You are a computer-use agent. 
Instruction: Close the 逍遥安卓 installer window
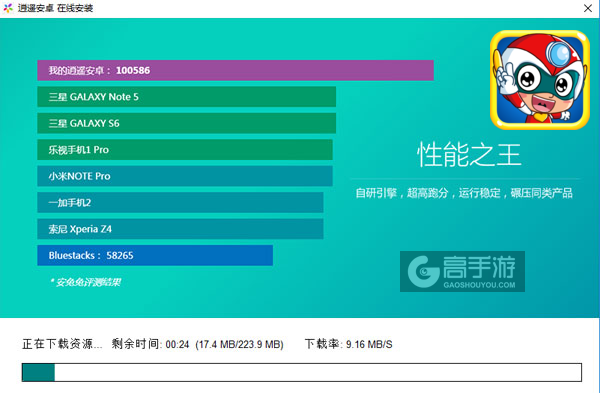pyautogui.click(x=588, y=8)
